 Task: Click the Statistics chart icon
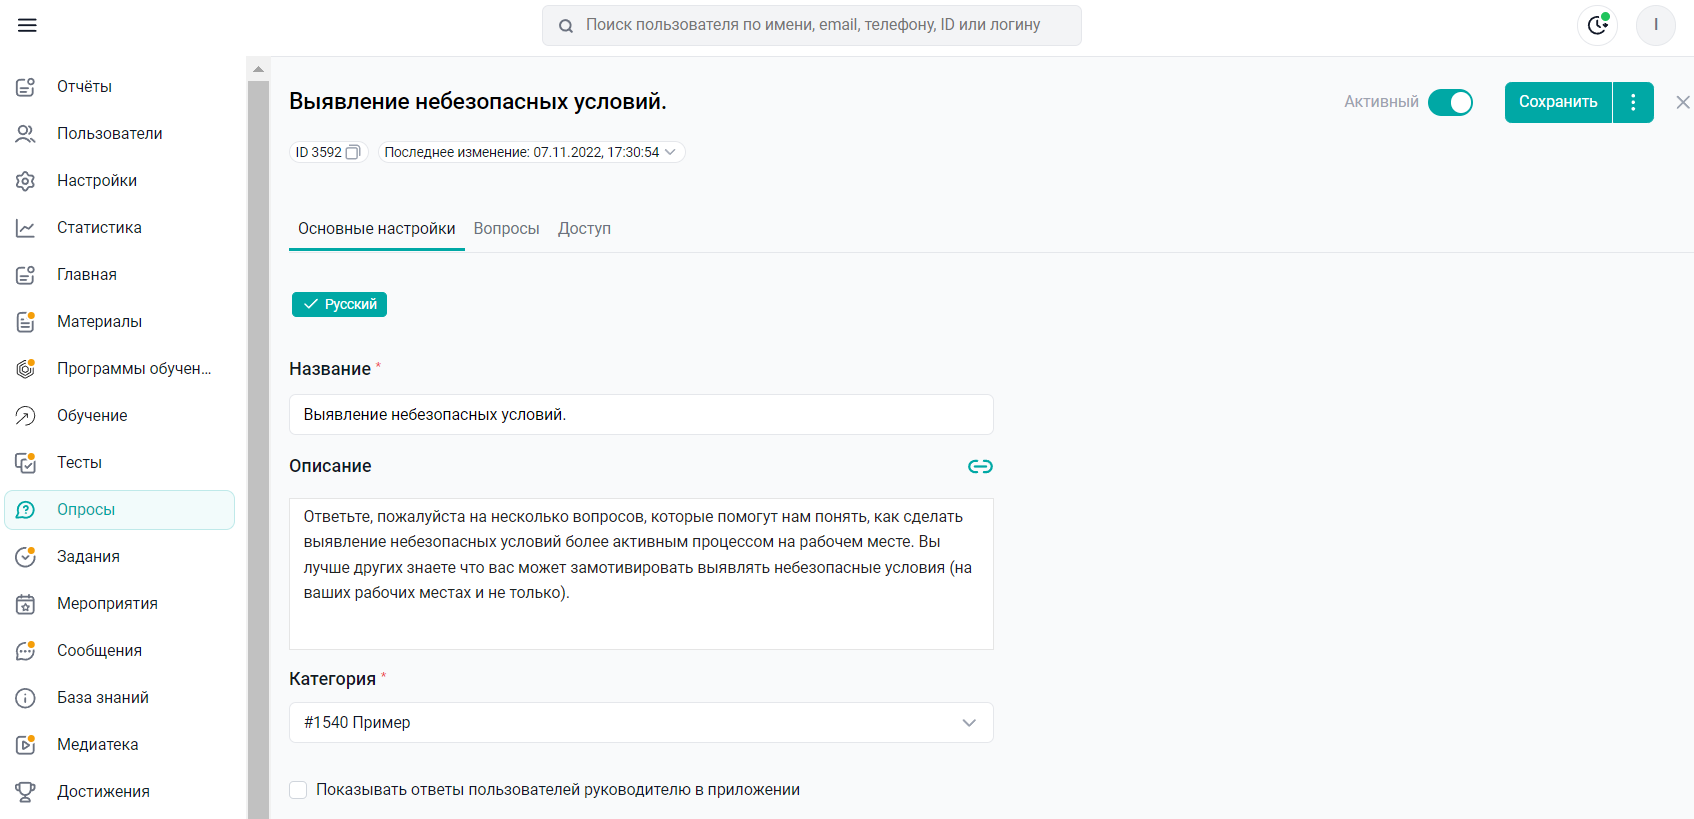pos(26,228)
